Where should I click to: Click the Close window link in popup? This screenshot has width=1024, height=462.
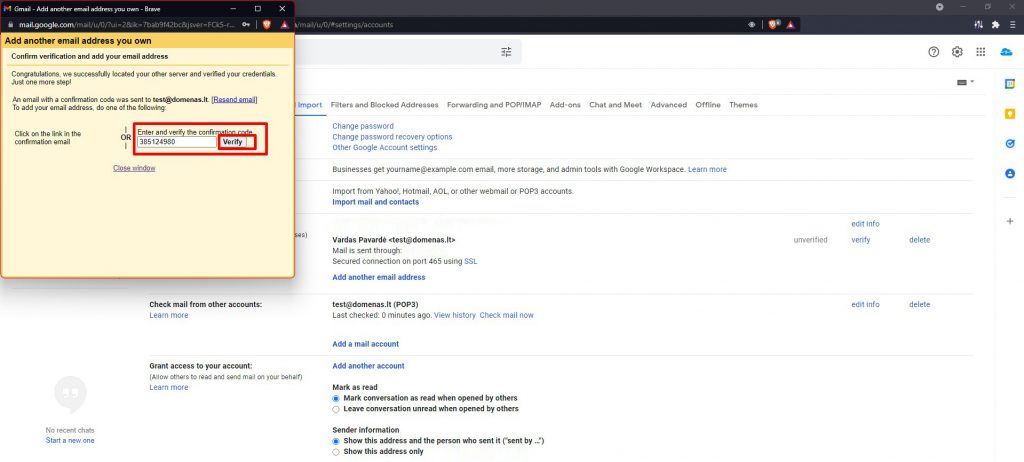(134, 168)
